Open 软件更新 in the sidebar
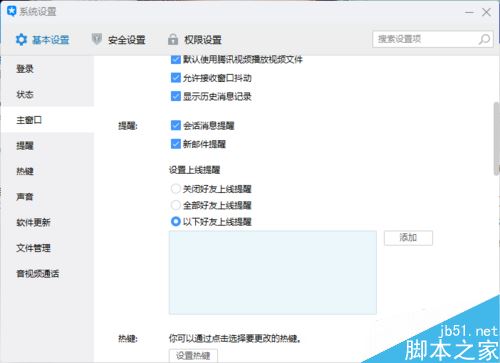500x363 pixels. pos(47,222)
